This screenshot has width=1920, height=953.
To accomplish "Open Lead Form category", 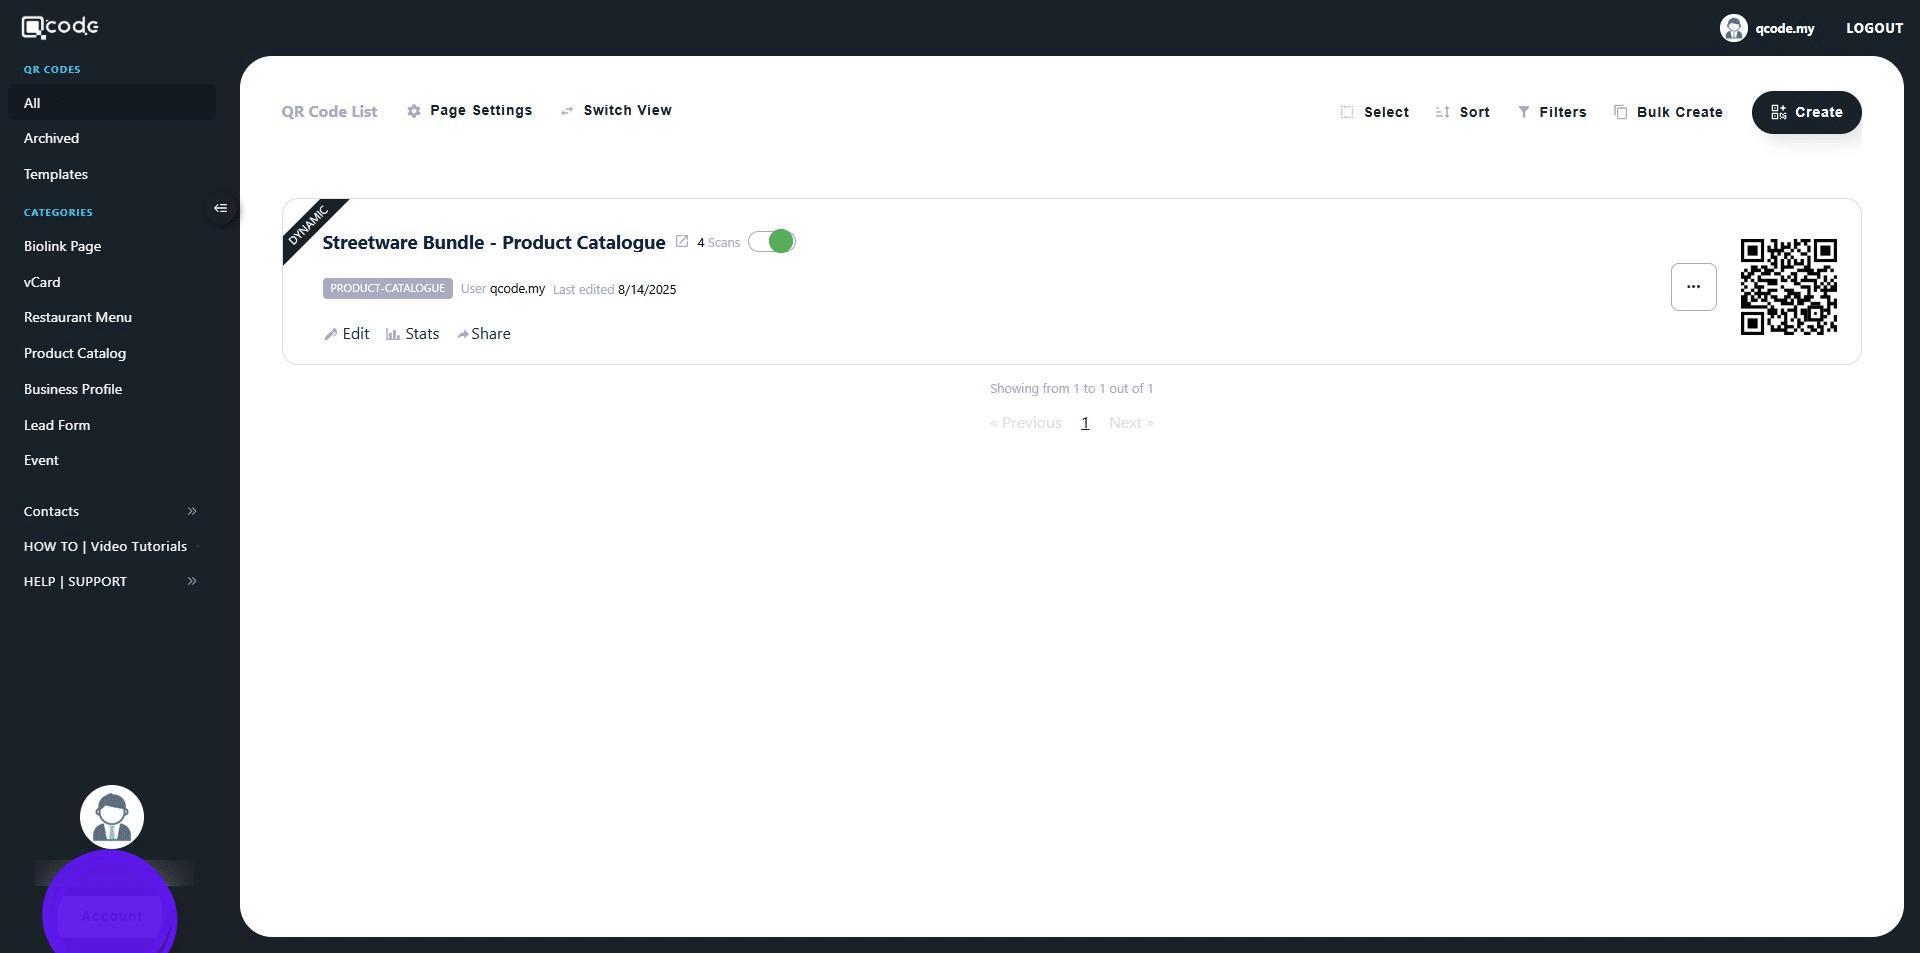I will pyautogui.click(x=57, y=426).
